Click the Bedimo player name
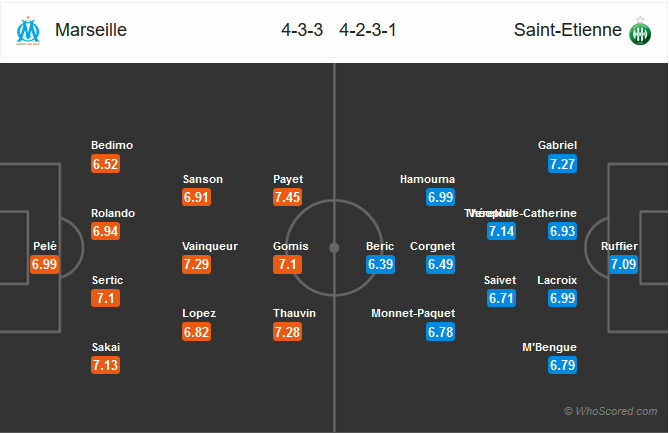The width and height of the screenshot is (669, 433). click(112, 145)
